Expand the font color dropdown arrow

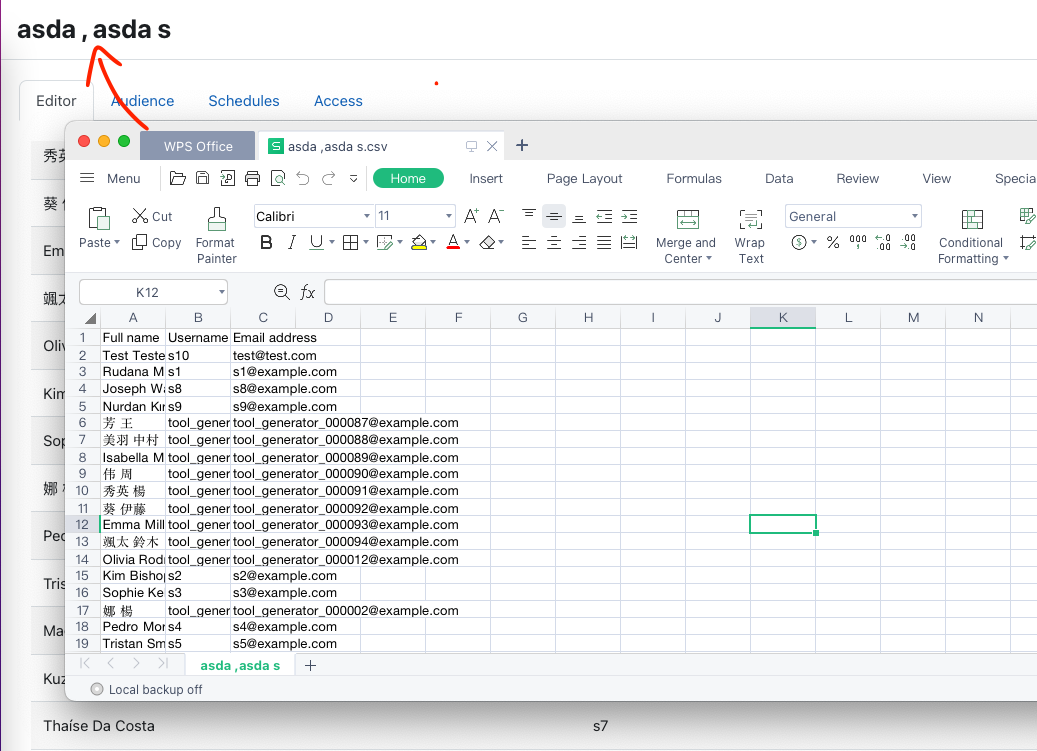tap(467, 243)
